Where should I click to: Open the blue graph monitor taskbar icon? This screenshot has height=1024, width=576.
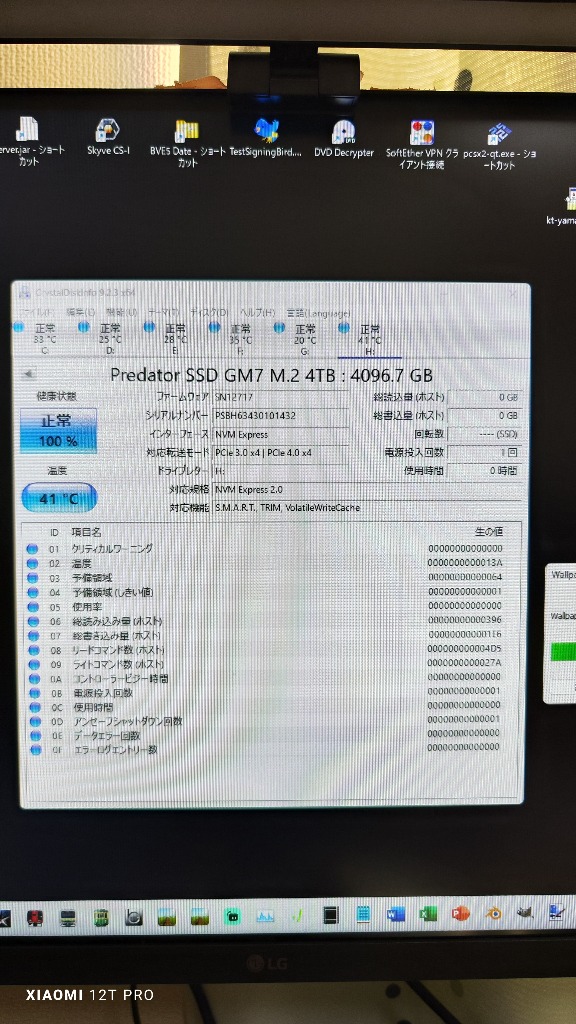[x=265, y=917]
